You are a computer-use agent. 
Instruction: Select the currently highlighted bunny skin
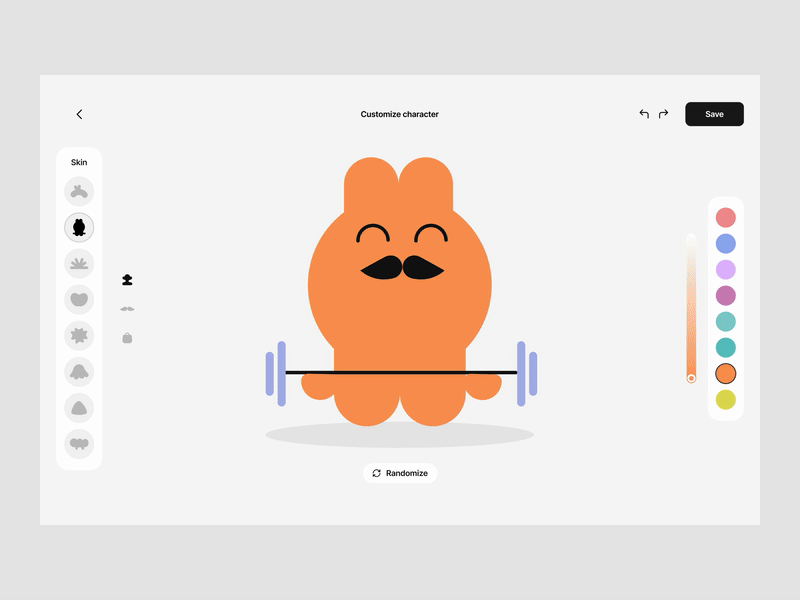79,228
